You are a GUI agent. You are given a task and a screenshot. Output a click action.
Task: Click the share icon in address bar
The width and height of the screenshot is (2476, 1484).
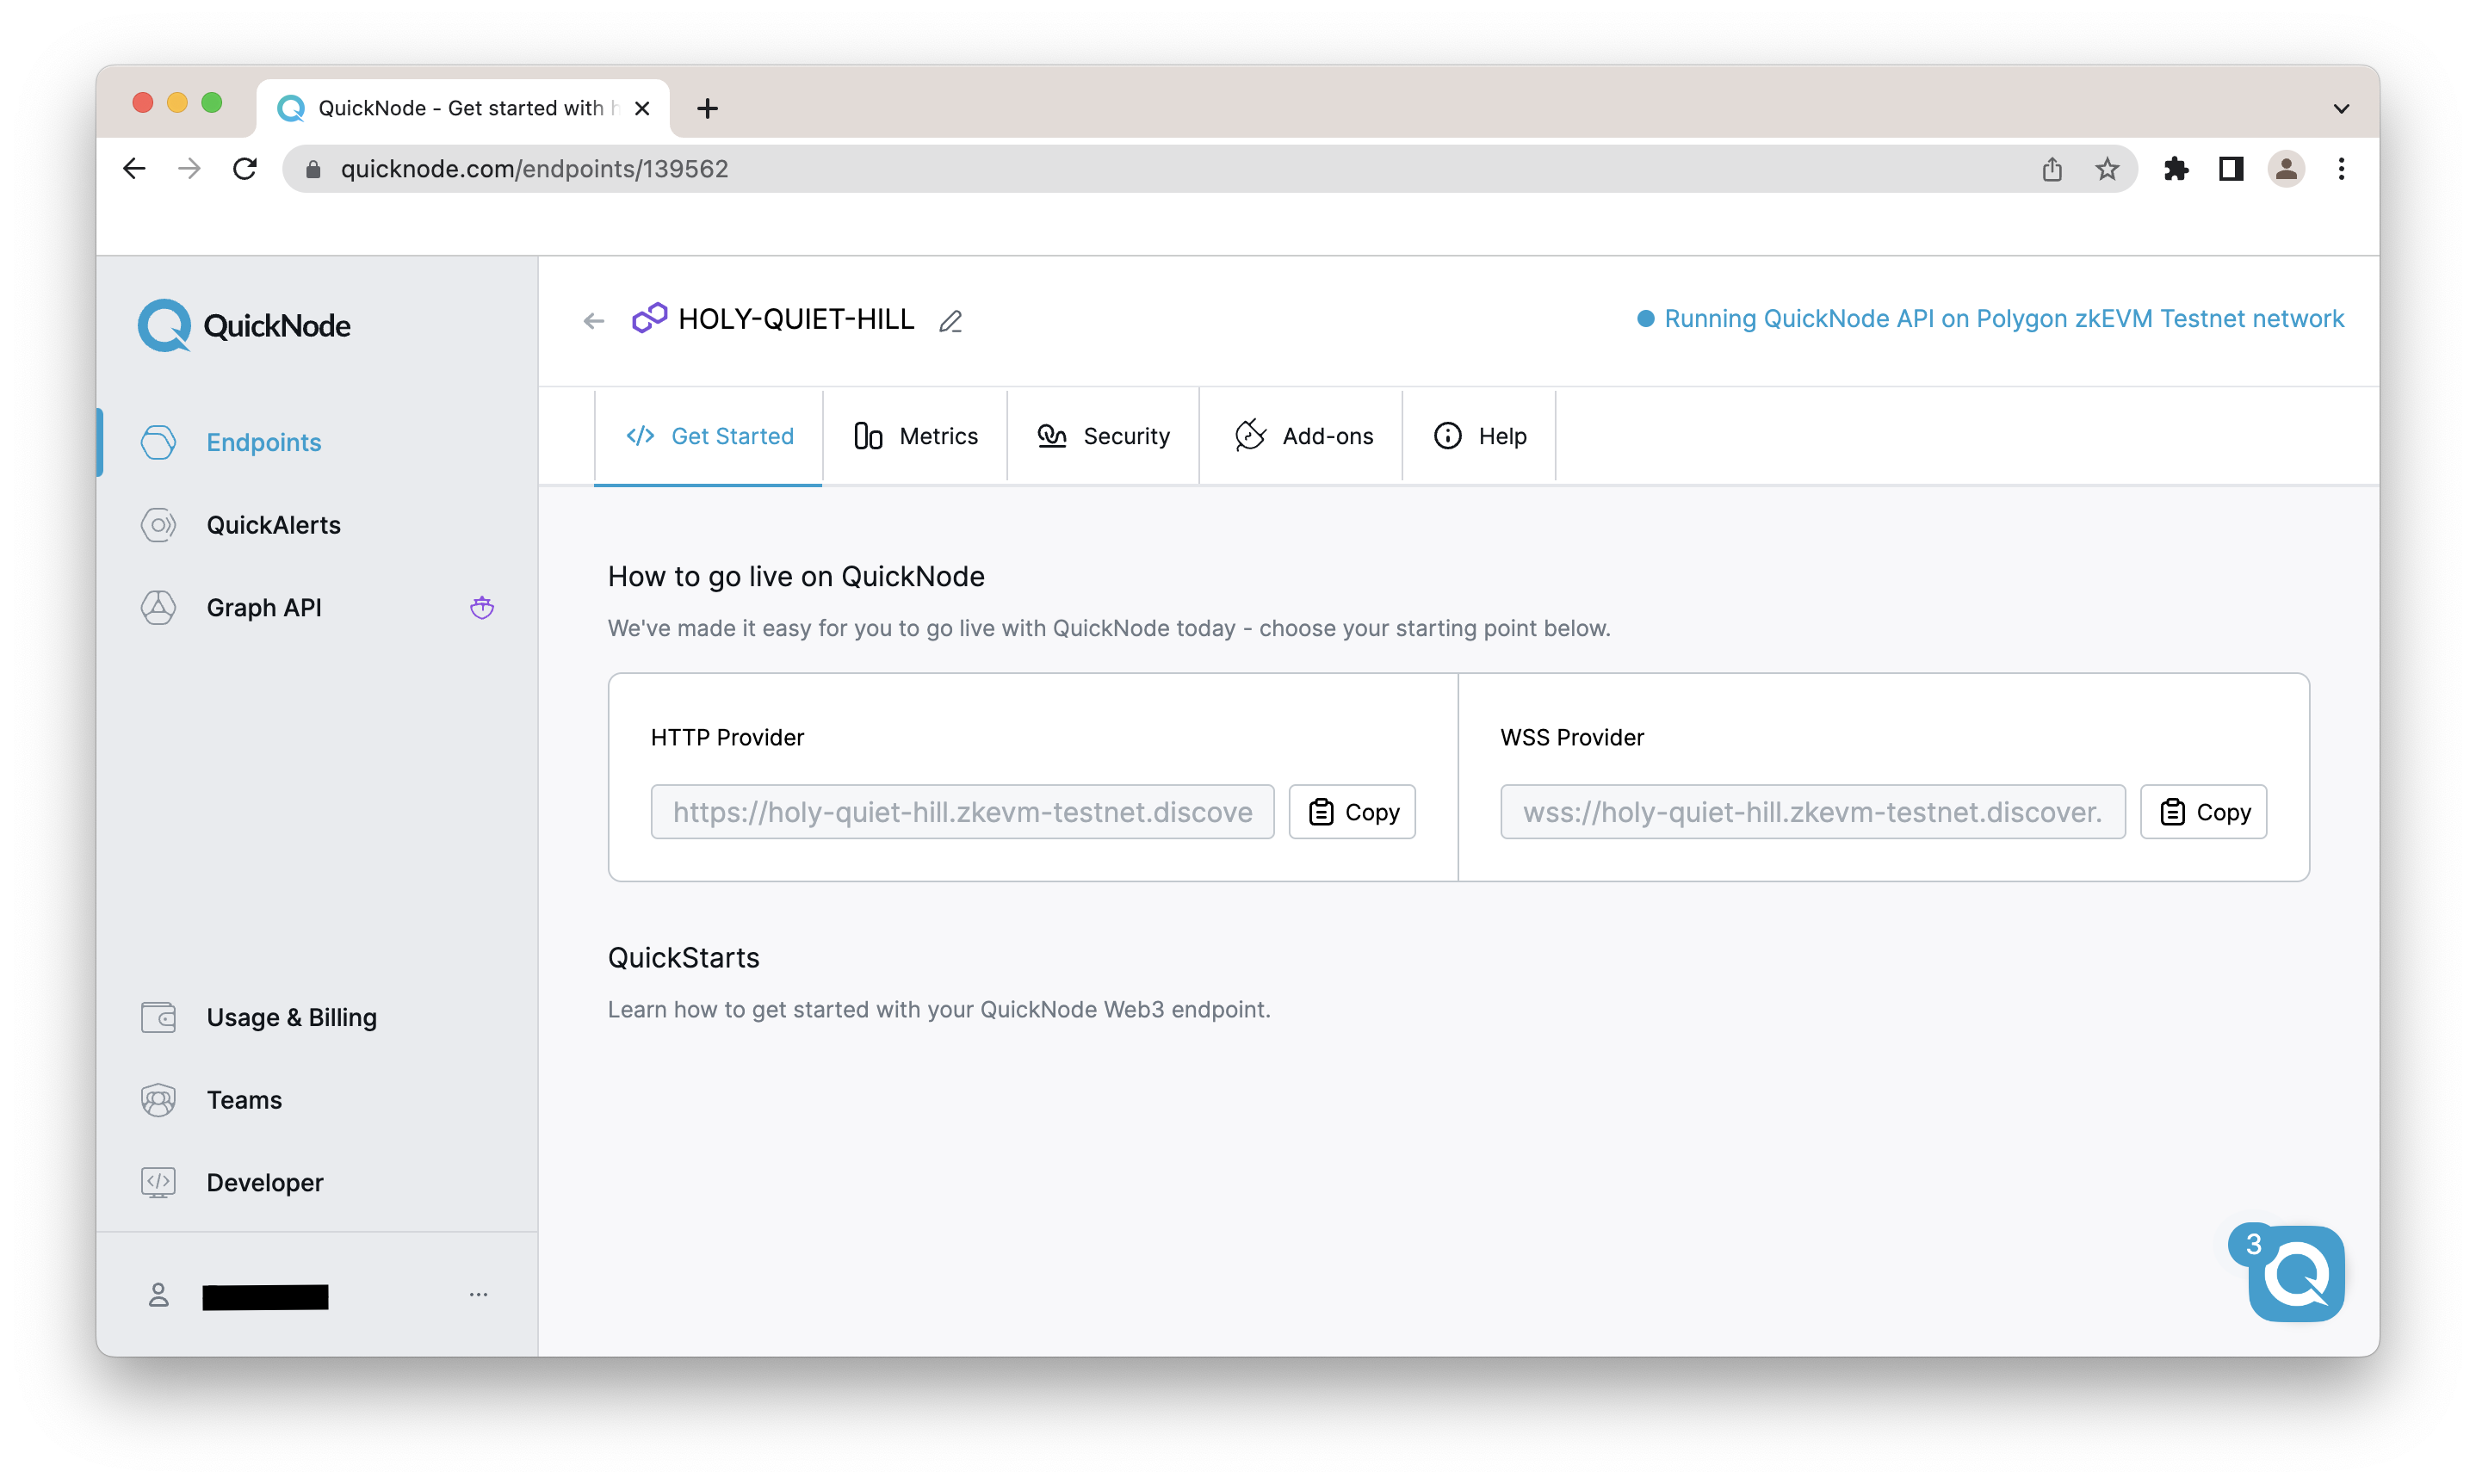pos(2052,169)
